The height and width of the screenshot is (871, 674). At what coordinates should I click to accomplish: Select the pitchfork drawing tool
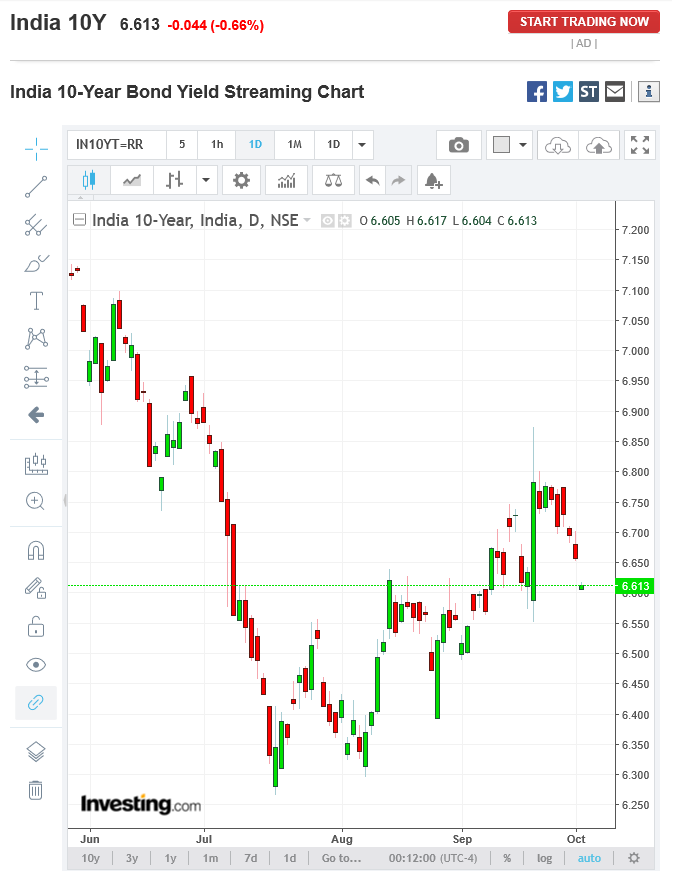click(36, 225)
